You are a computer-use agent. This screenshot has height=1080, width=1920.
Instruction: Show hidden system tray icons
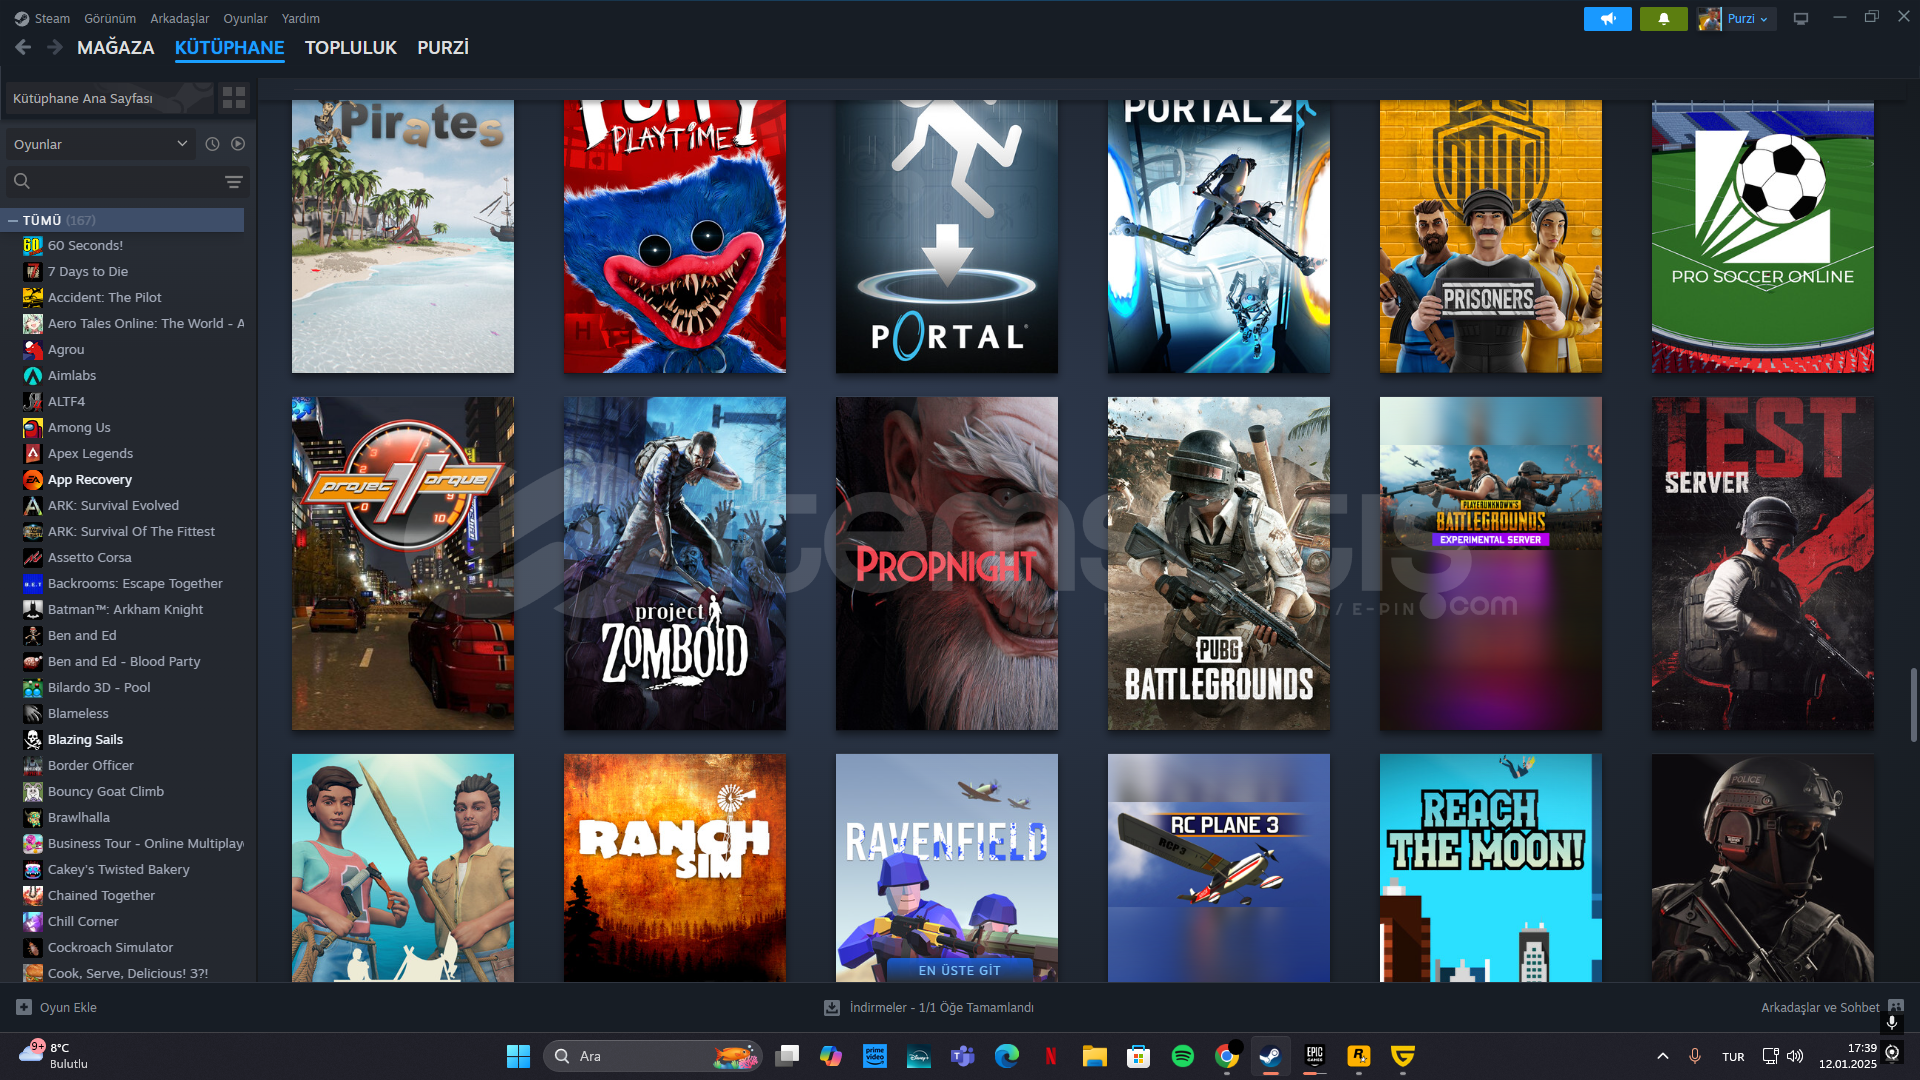click(x=1663, y=1056)
